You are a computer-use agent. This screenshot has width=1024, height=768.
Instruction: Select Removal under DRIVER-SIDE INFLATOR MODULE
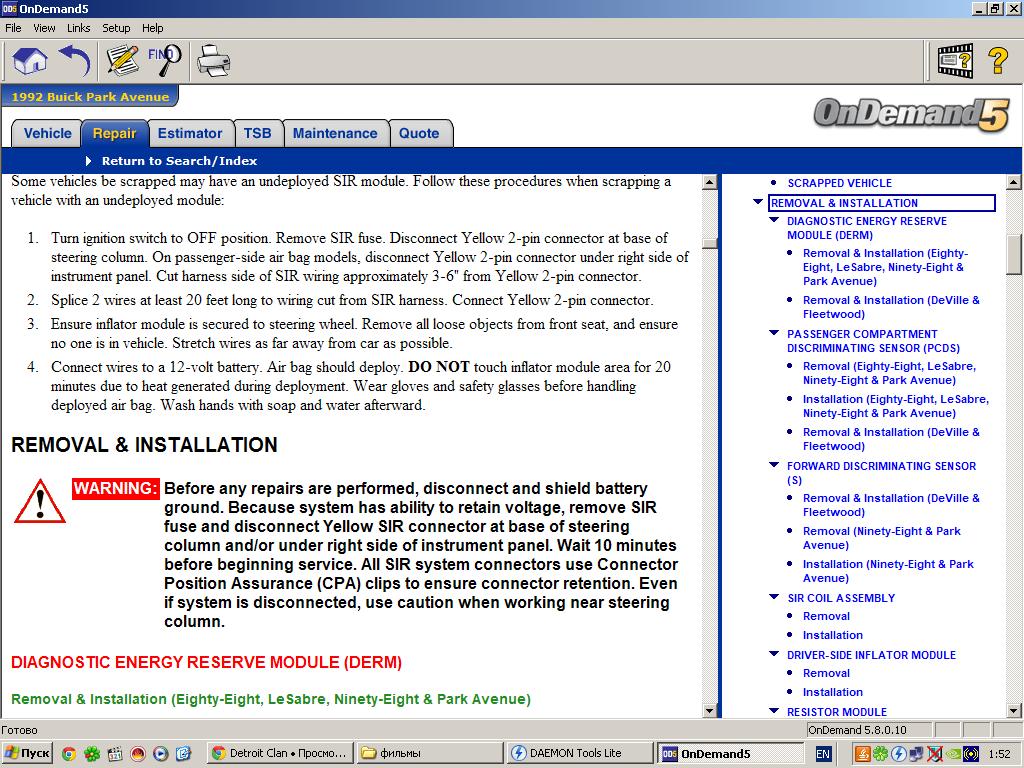[x=826, y=673]
